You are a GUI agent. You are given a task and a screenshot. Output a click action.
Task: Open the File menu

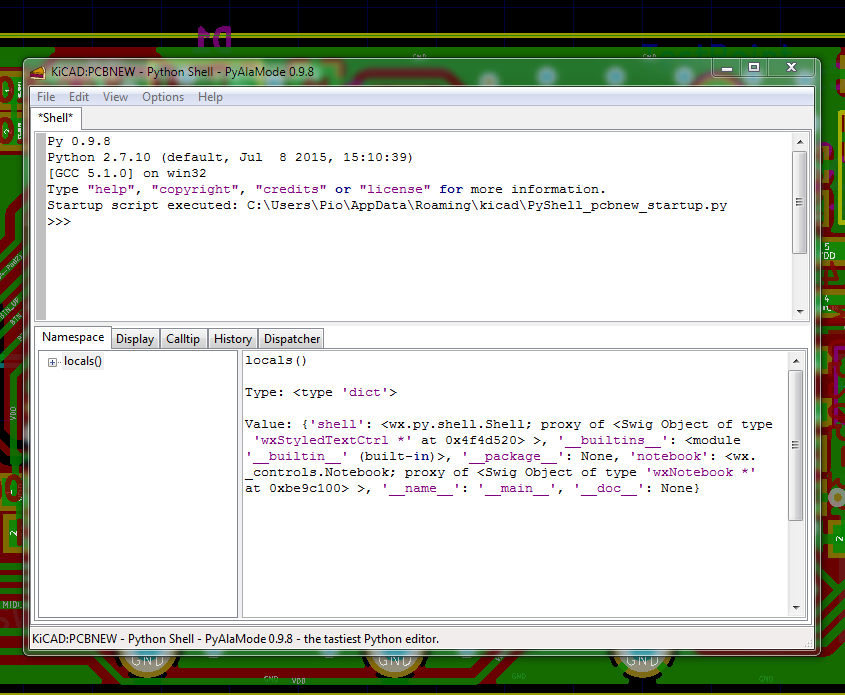46,97
